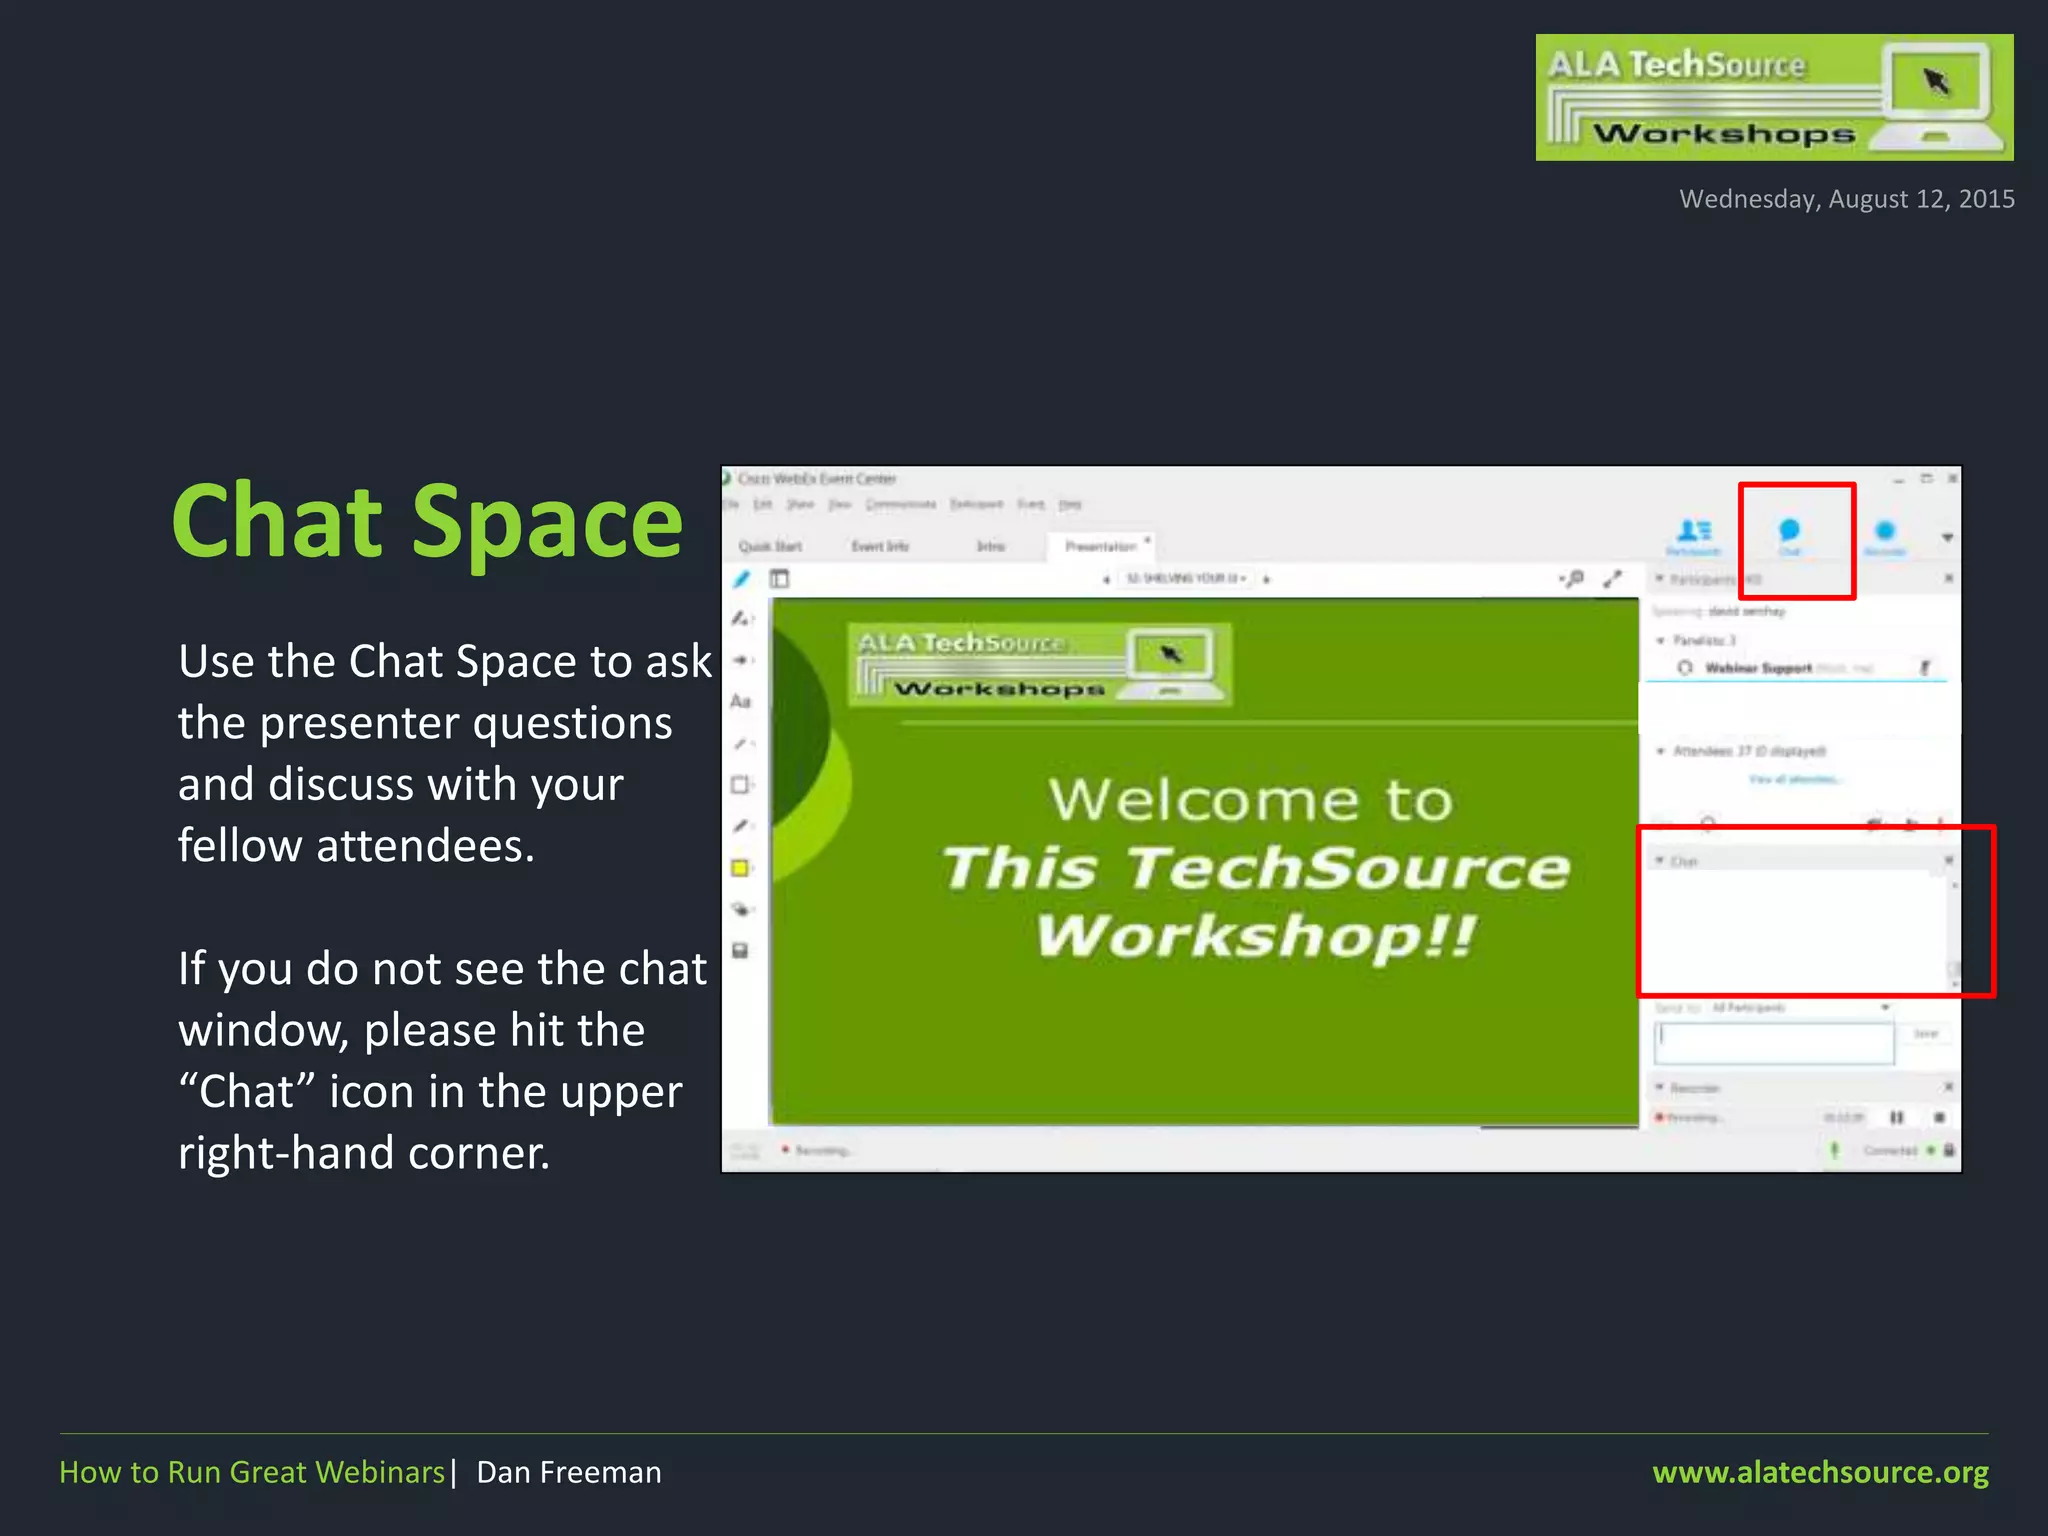The image size is (2048, 1536).
Task: Click the Participants panel icon
Action: 1694,533
